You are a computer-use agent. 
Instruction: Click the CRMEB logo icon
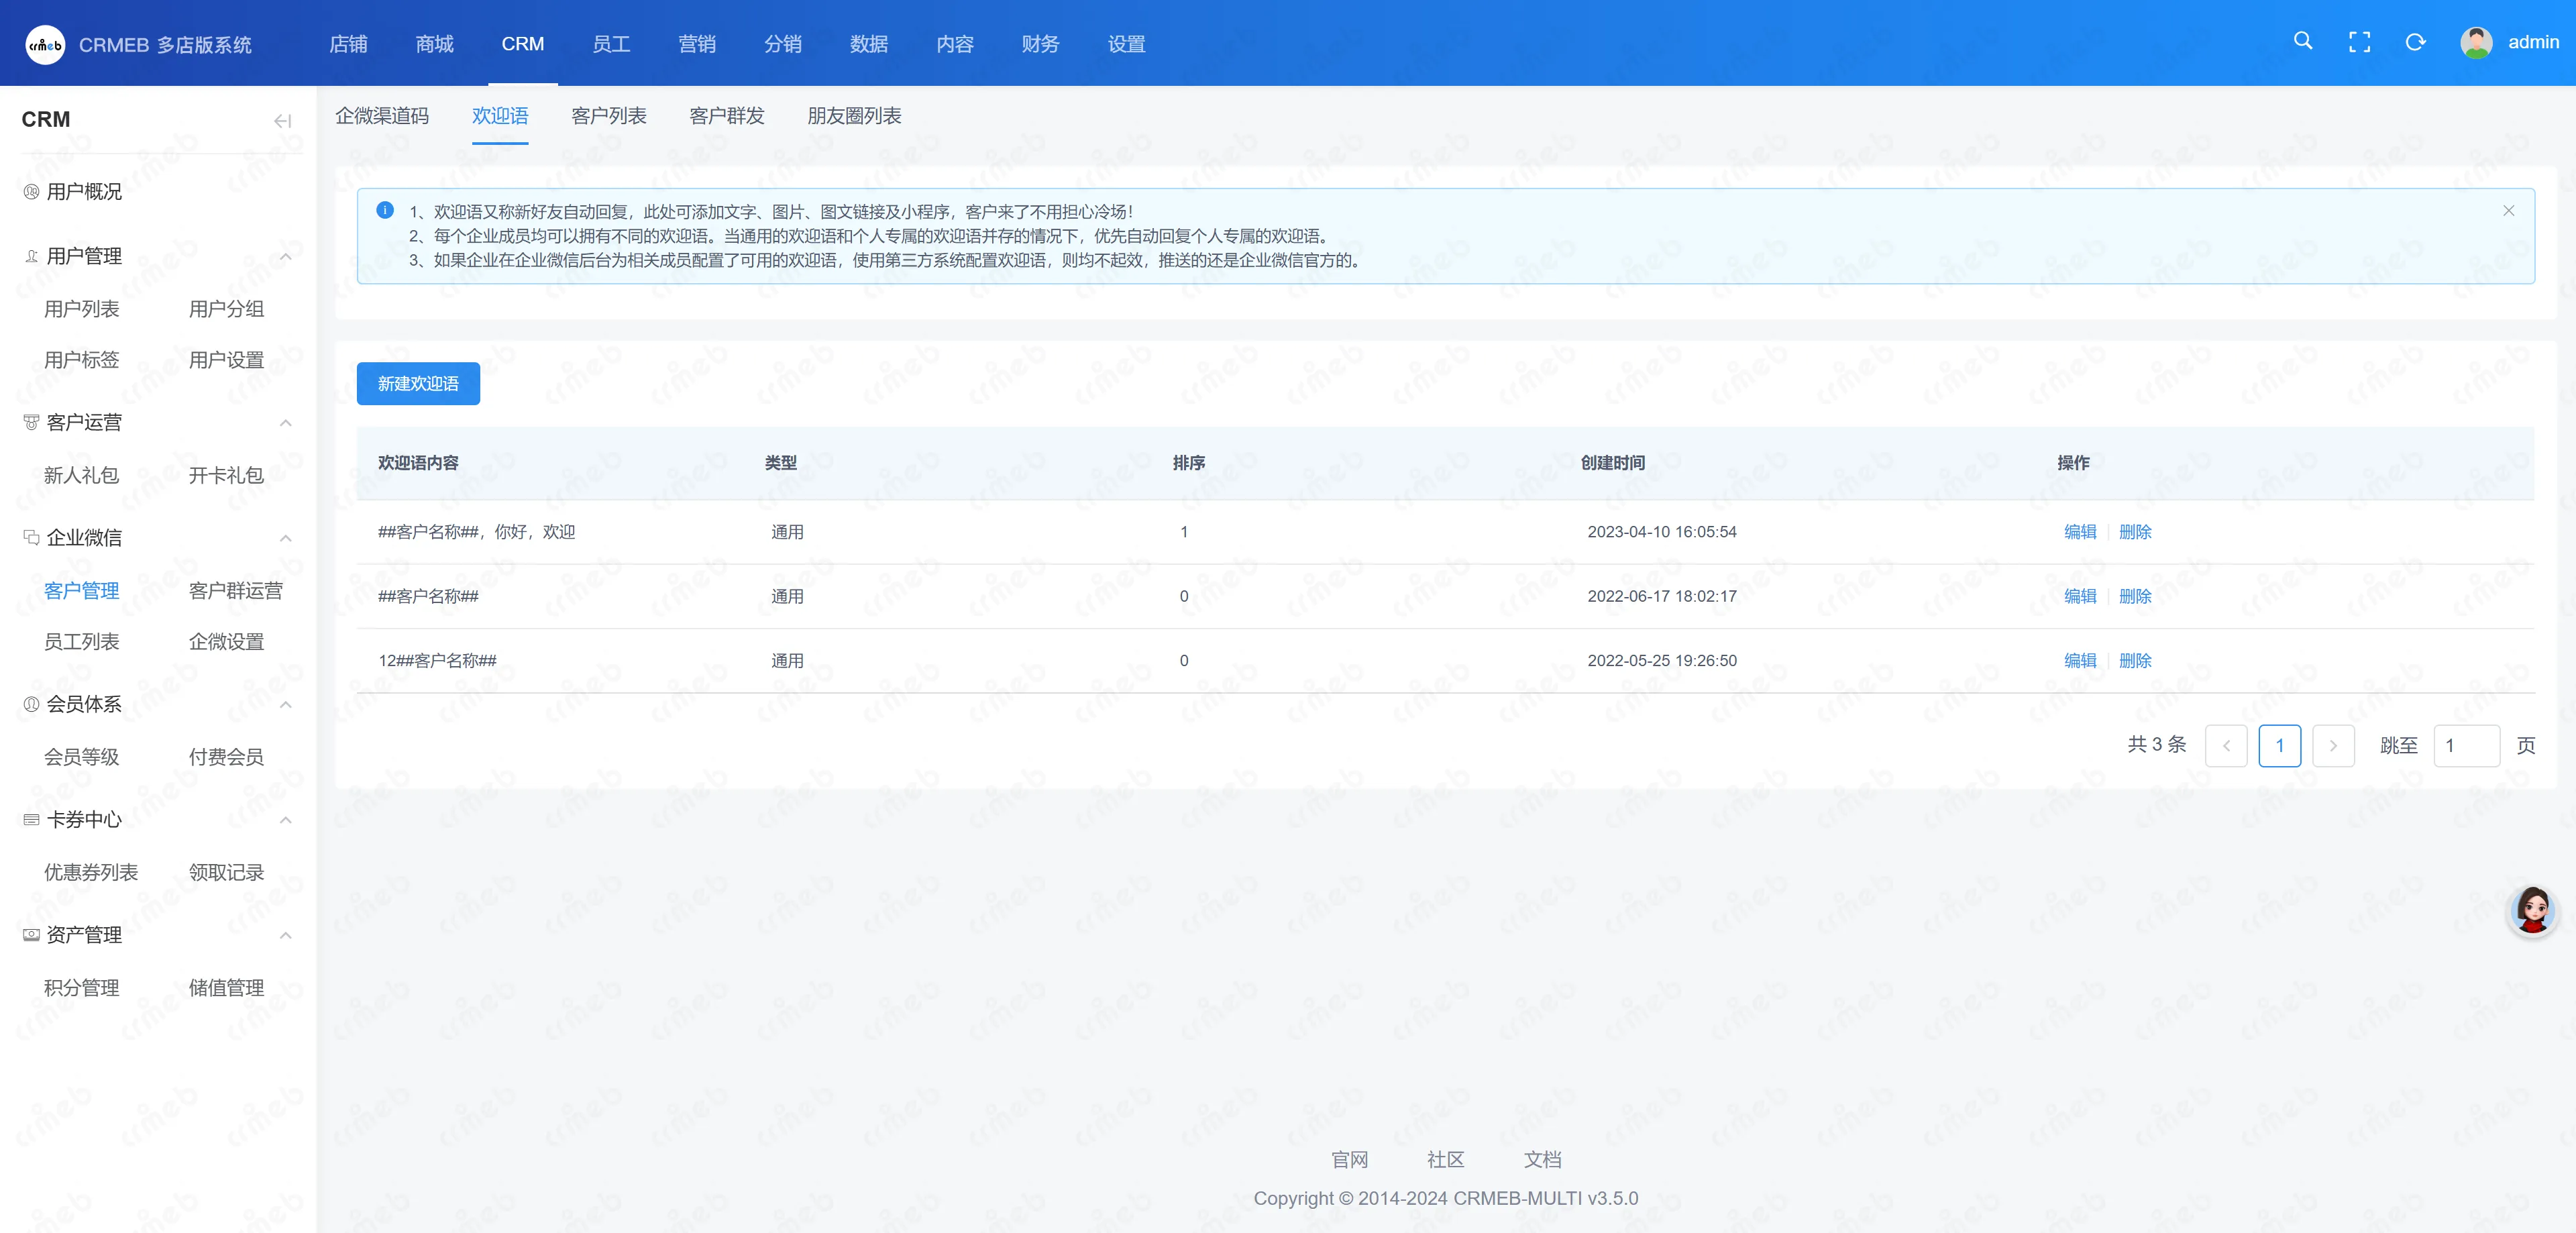[45, 44]
